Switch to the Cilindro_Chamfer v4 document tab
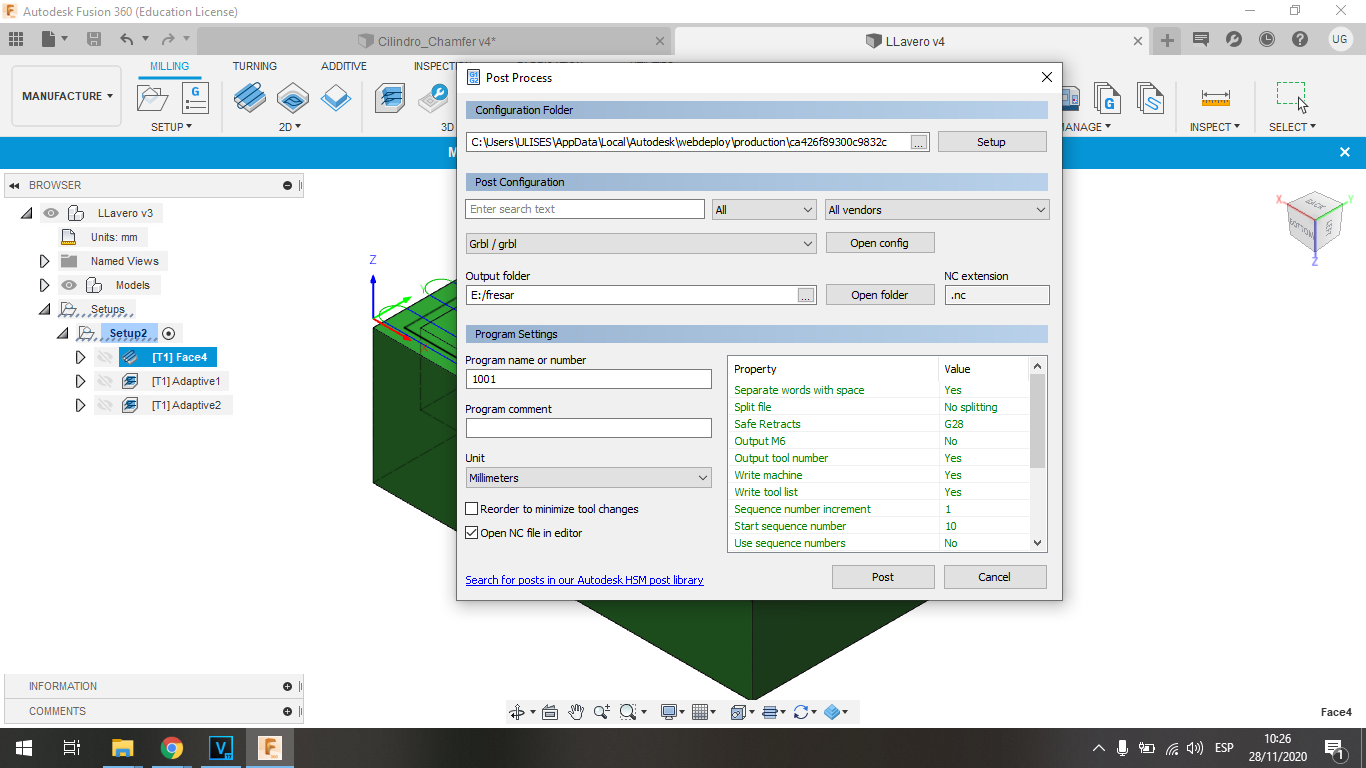 coord(436,41)
